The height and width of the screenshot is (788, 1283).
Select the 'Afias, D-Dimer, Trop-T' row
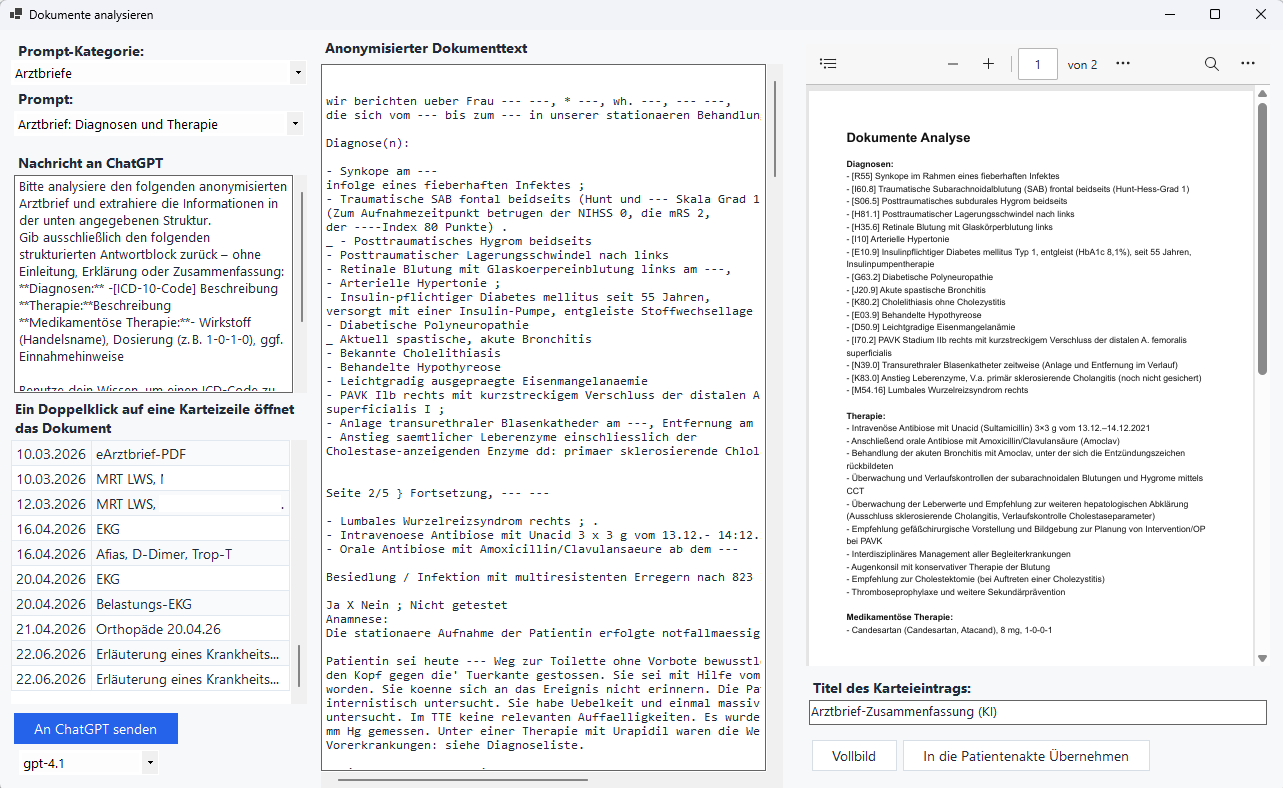151,554
